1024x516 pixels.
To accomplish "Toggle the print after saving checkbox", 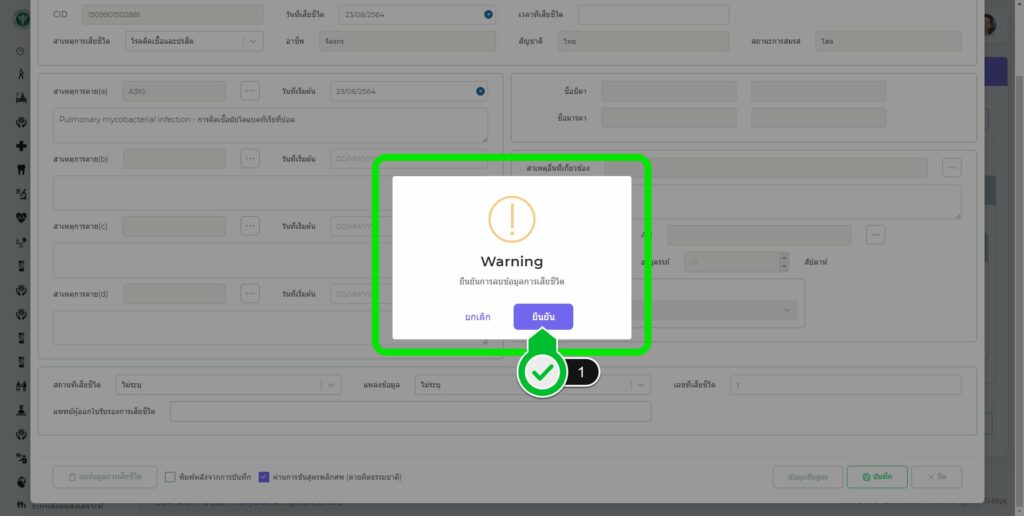I will (171, 477).
